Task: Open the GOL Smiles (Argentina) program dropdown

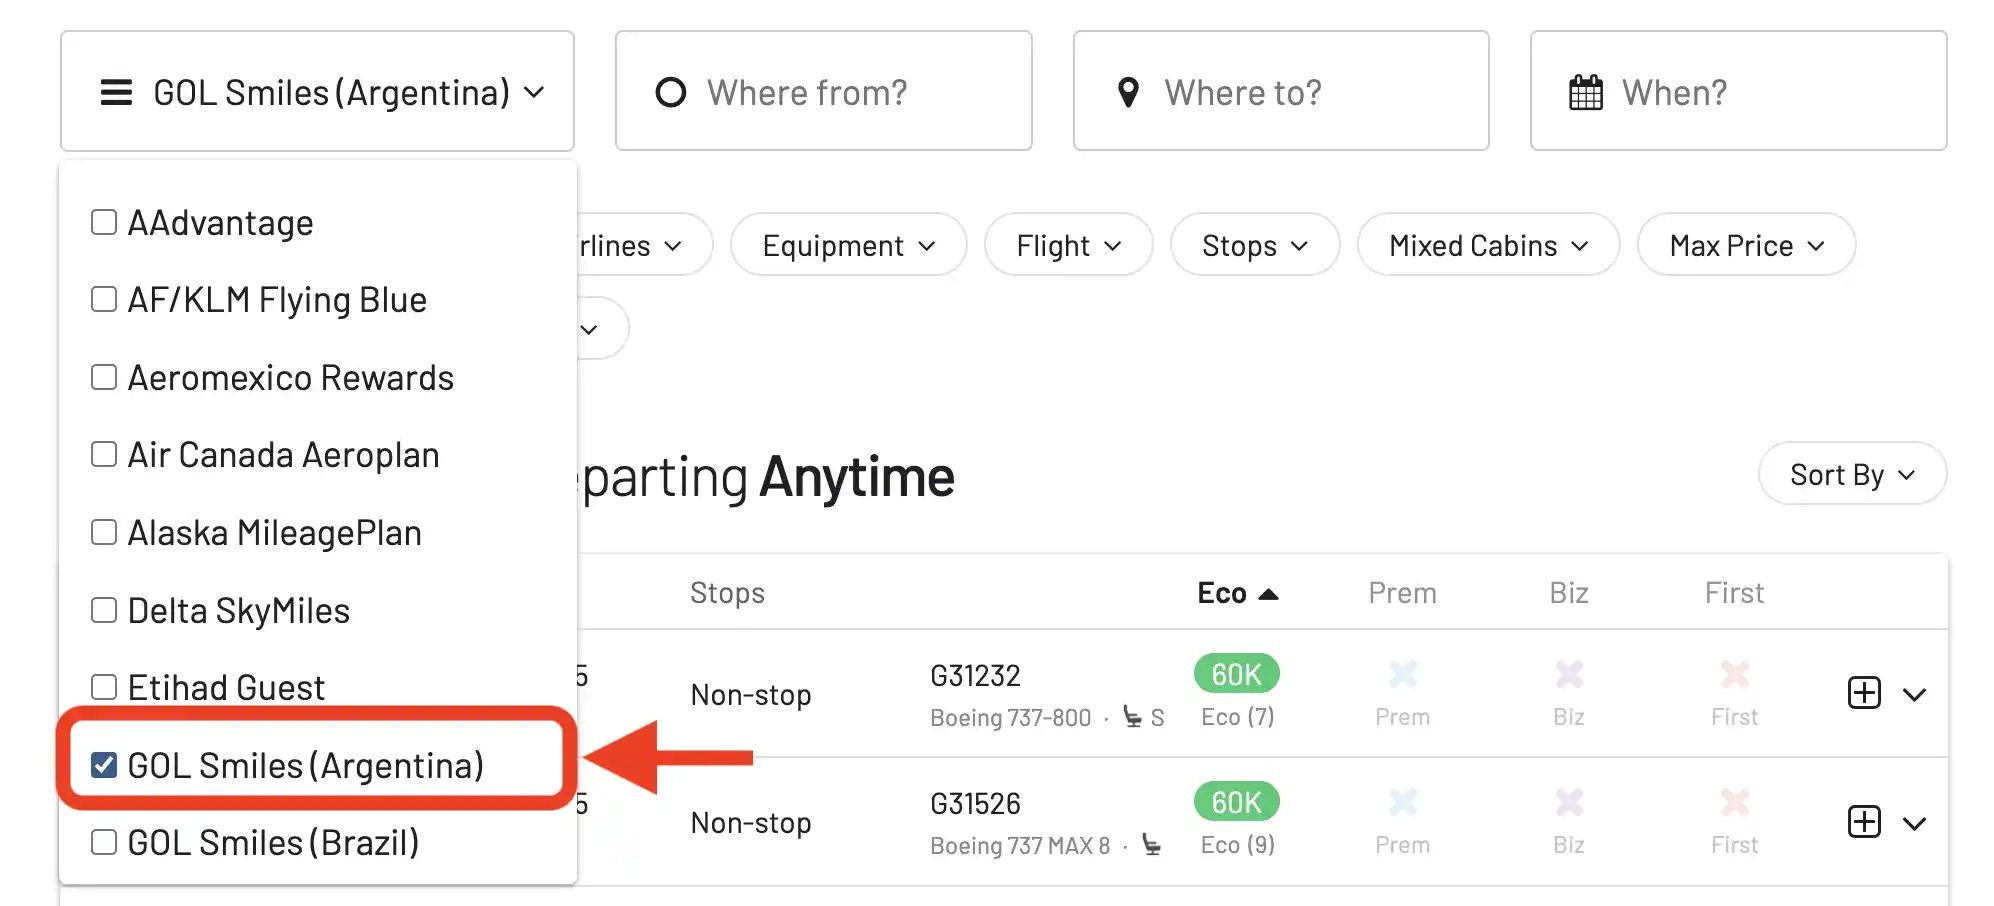Action: coord(317,92)
